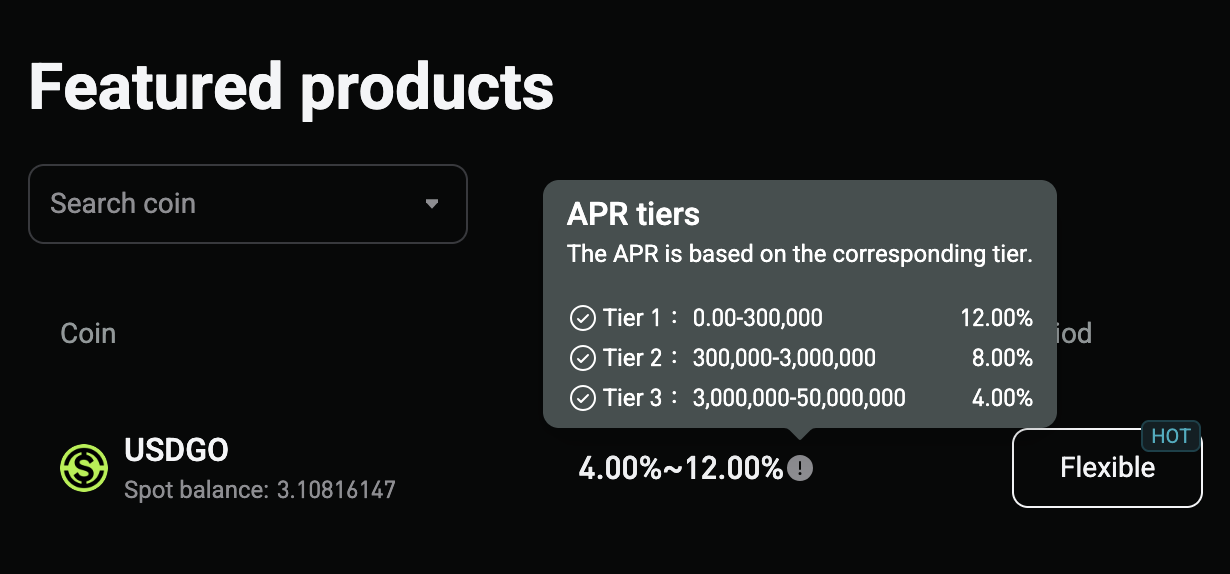Click the Featured products heading
This screenshot has height=574, width=1230.
pos(291,87)
